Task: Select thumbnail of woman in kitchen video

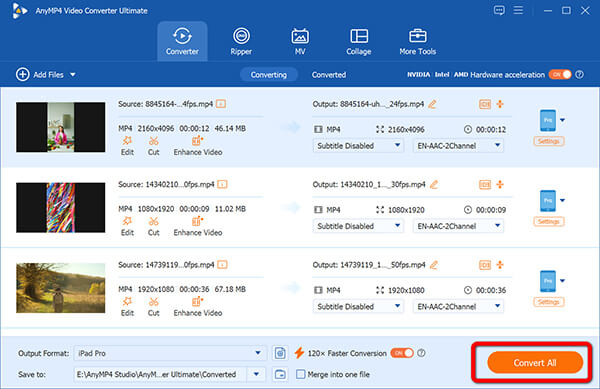Action: (x=60, y=127)
